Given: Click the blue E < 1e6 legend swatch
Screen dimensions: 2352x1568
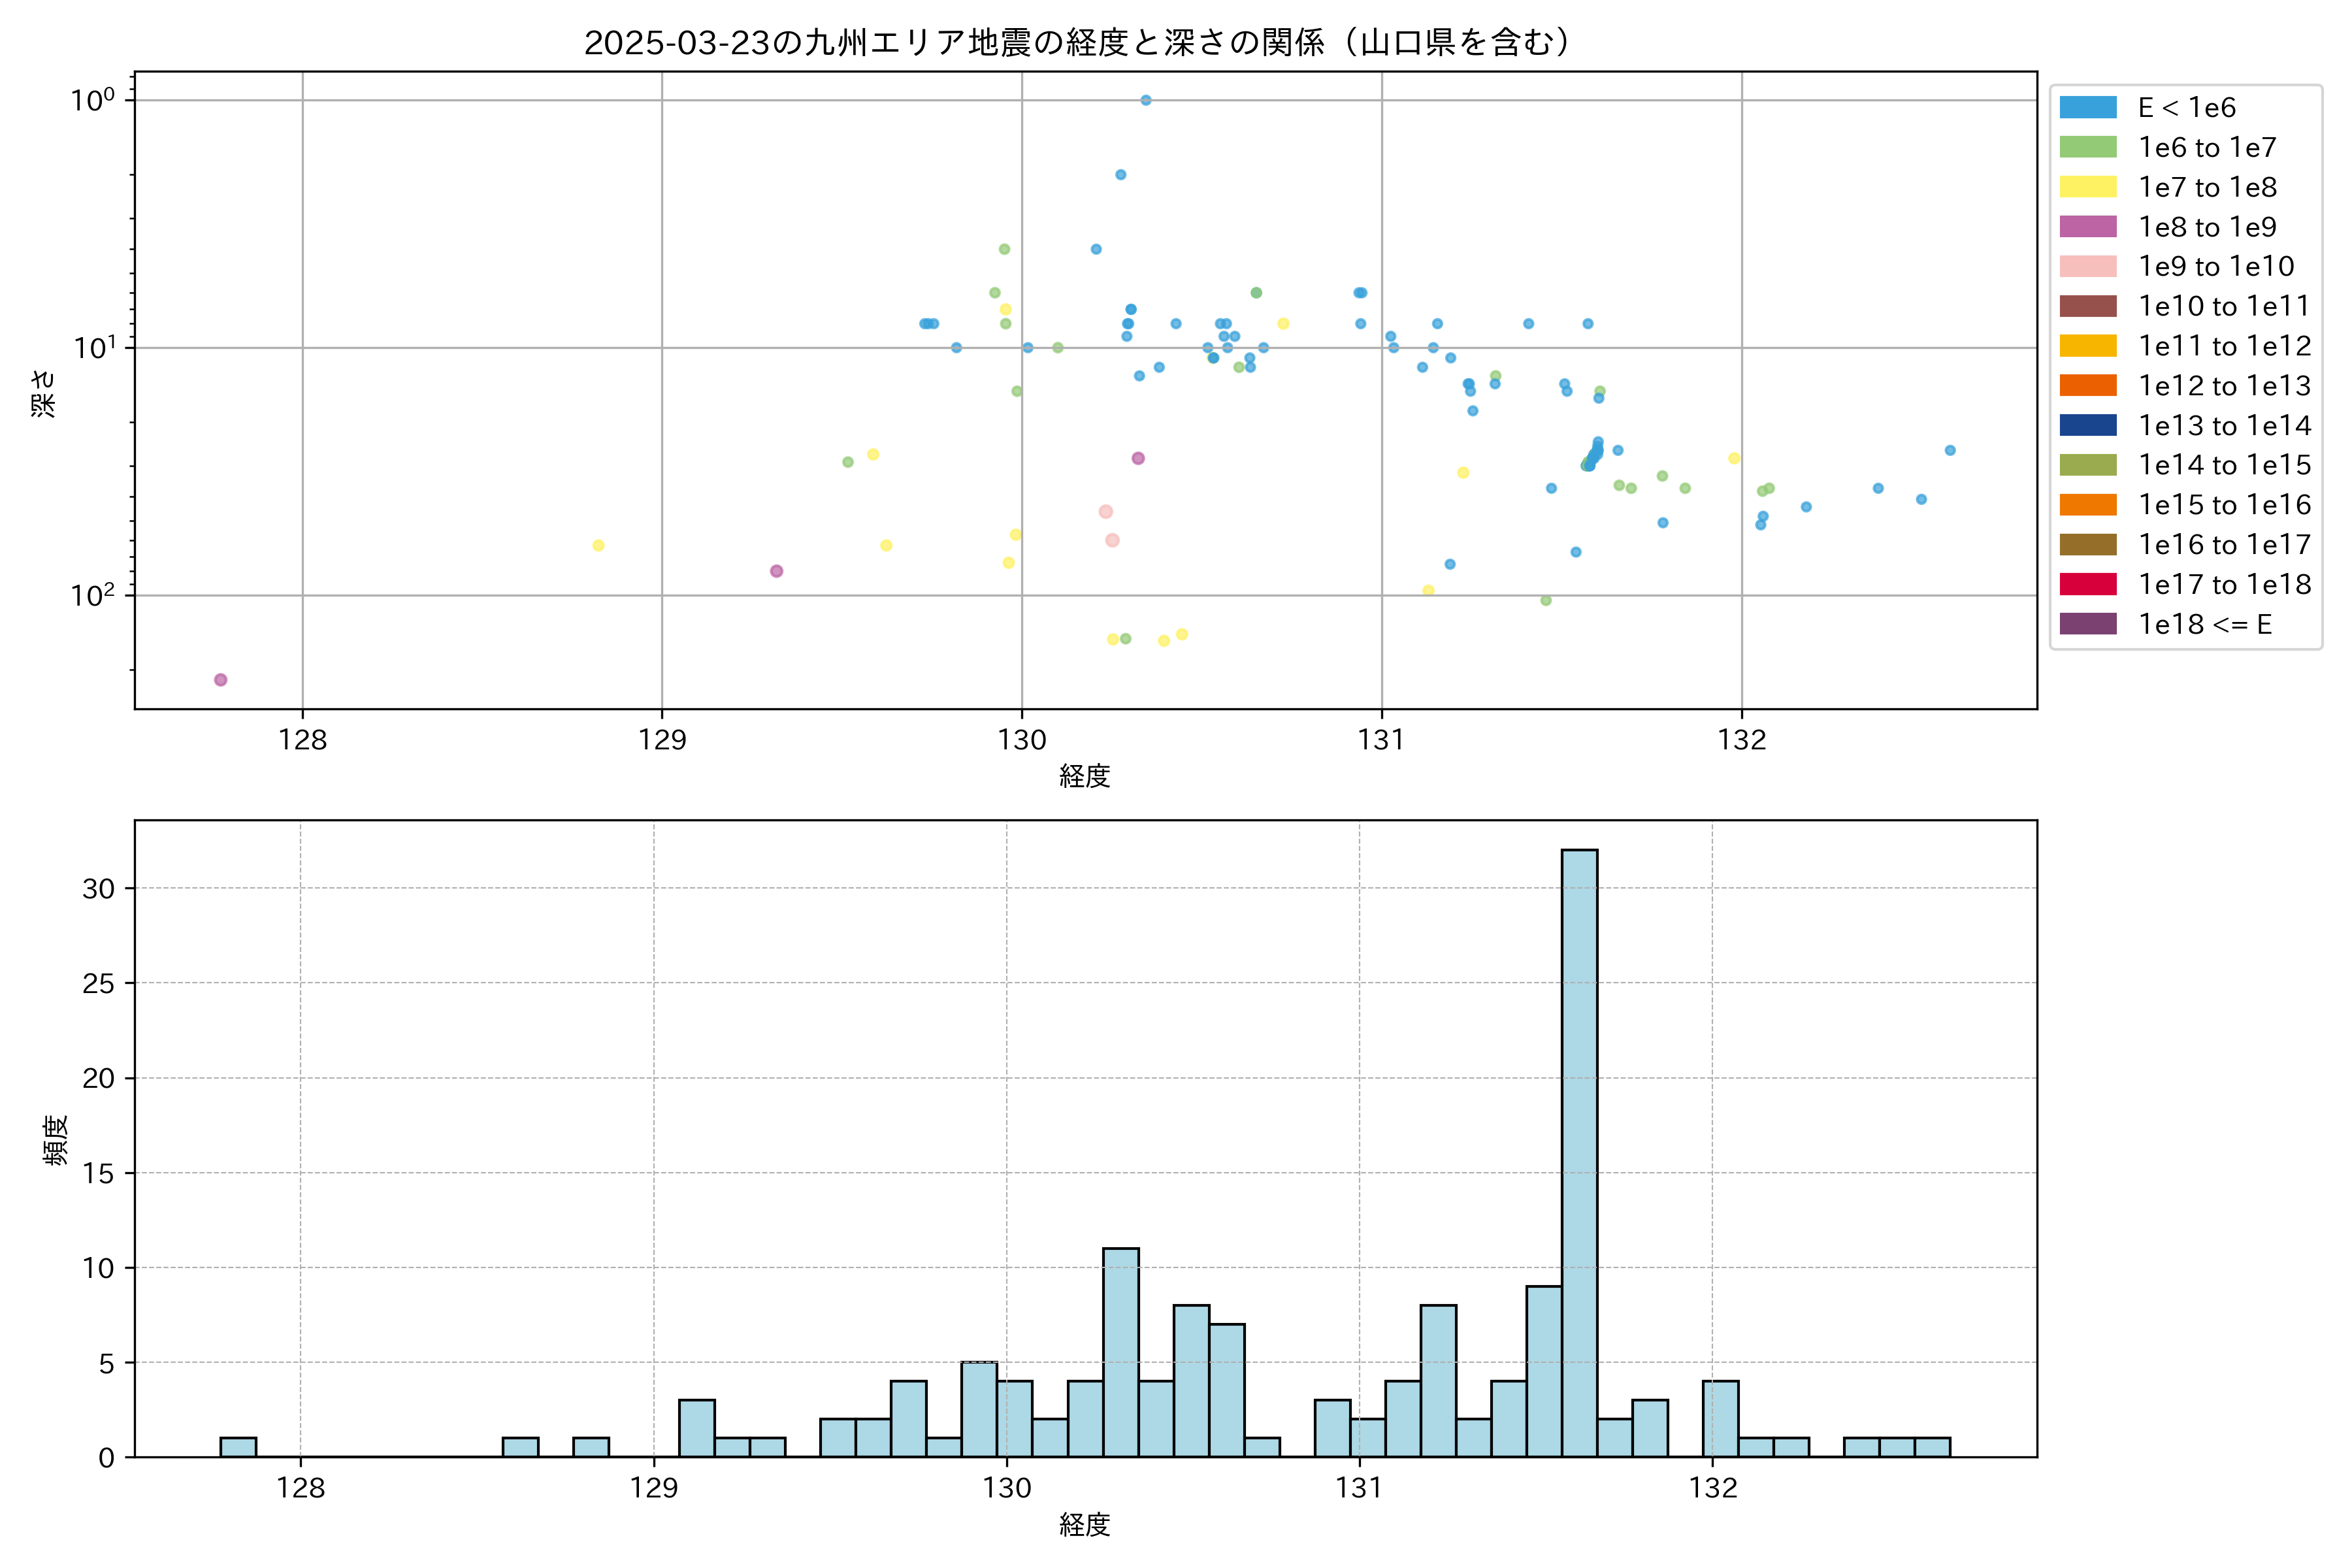Looking at the screenshot, I should [x=2087, y=108].
